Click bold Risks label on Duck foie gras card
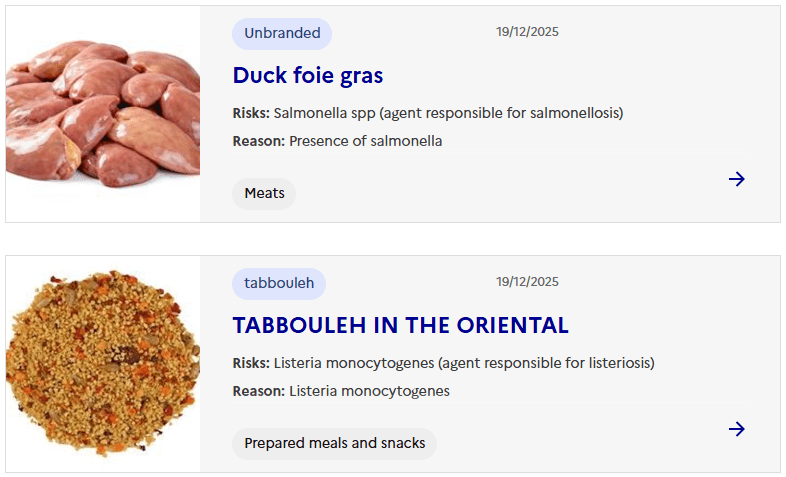This screenshot has width=786, height=477. click(251, 113)
